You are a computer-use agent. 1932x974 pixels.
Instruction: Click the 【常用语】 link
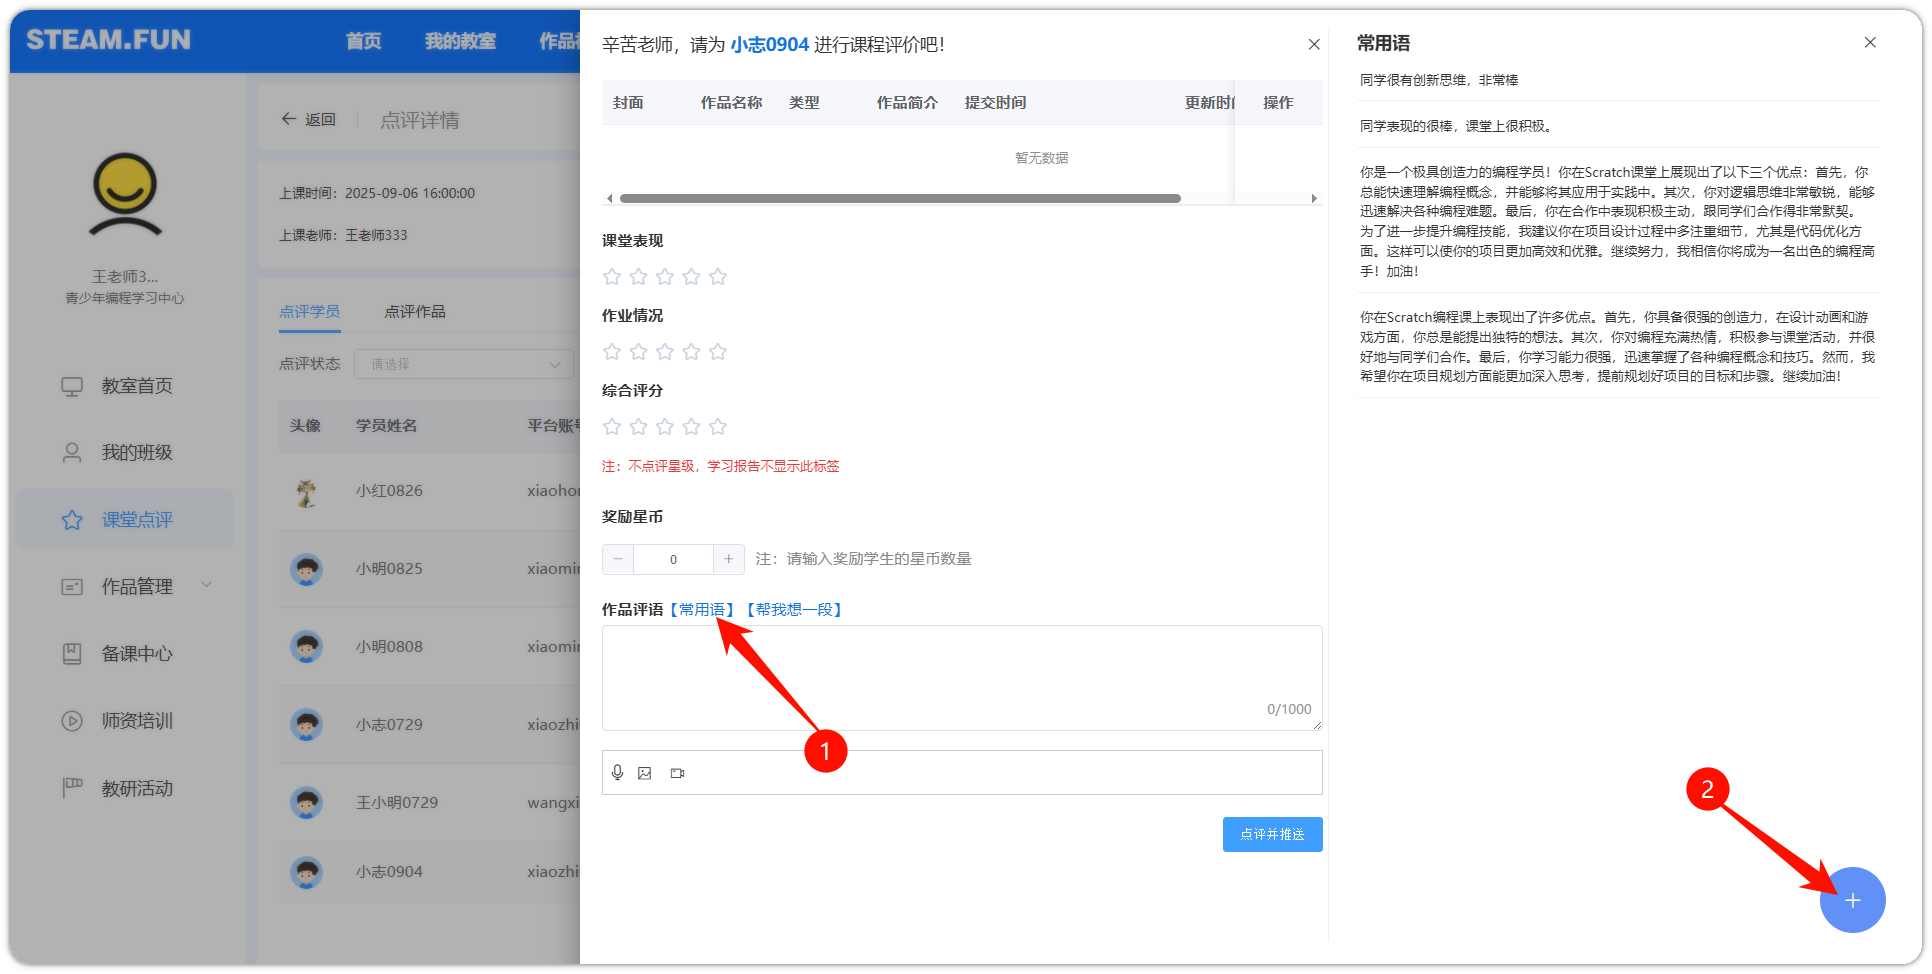click(x=702, y=610)
